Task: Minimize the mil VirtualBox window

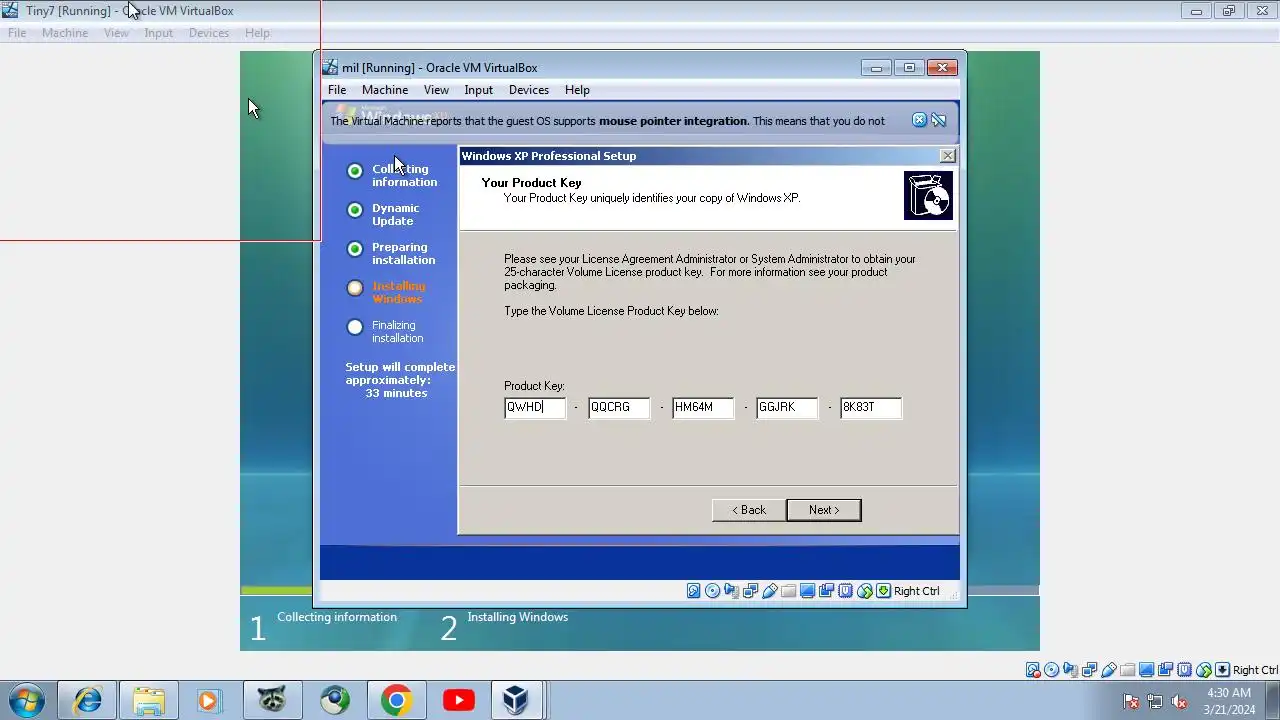Action: click(876, 68)
